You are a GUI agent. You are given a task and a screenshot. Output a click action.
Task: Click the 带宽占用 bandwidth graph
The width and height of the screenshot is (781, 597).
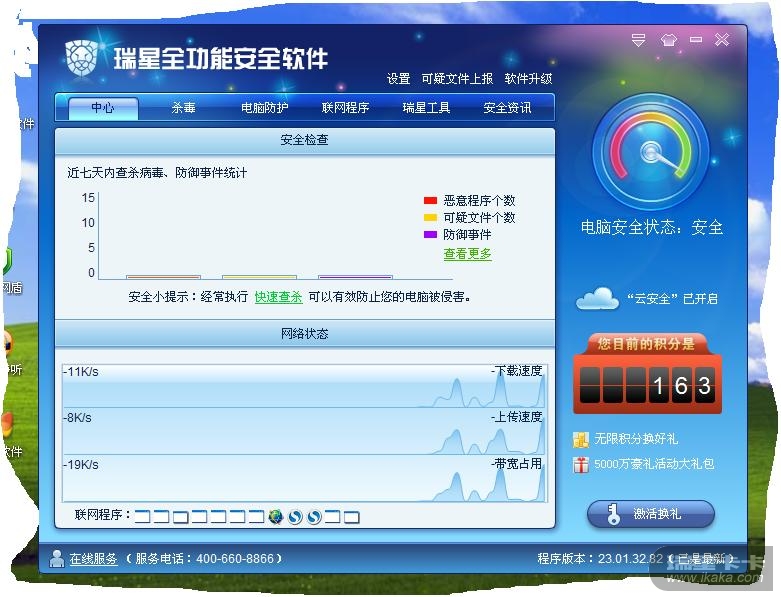[x=304, y=479]
